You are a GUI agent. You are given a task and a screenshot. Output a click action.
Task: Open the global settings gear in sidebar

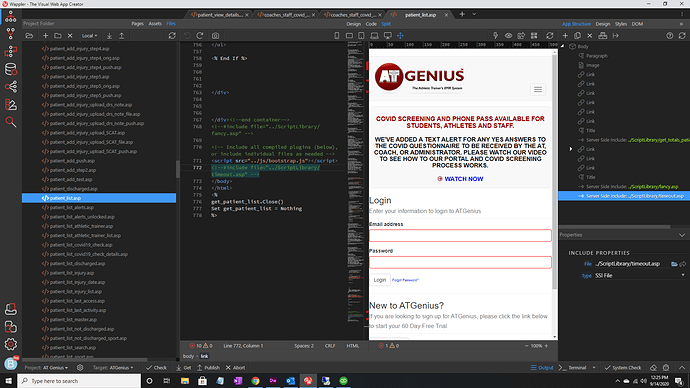click(x=11, y=344)
